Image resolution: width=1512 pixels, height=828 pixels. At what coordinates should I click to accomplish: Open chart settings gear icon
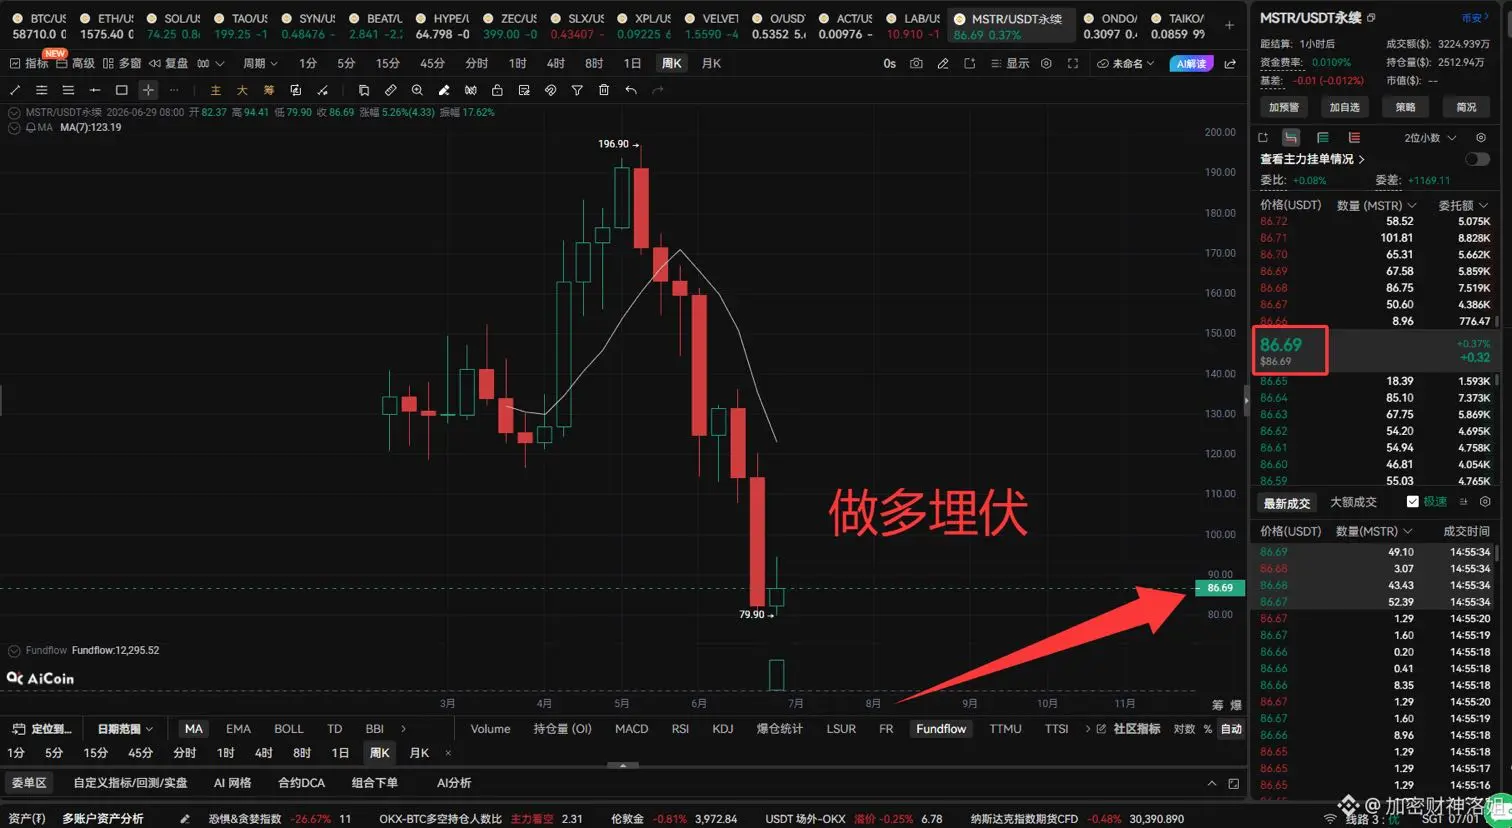pos(1046,63)
